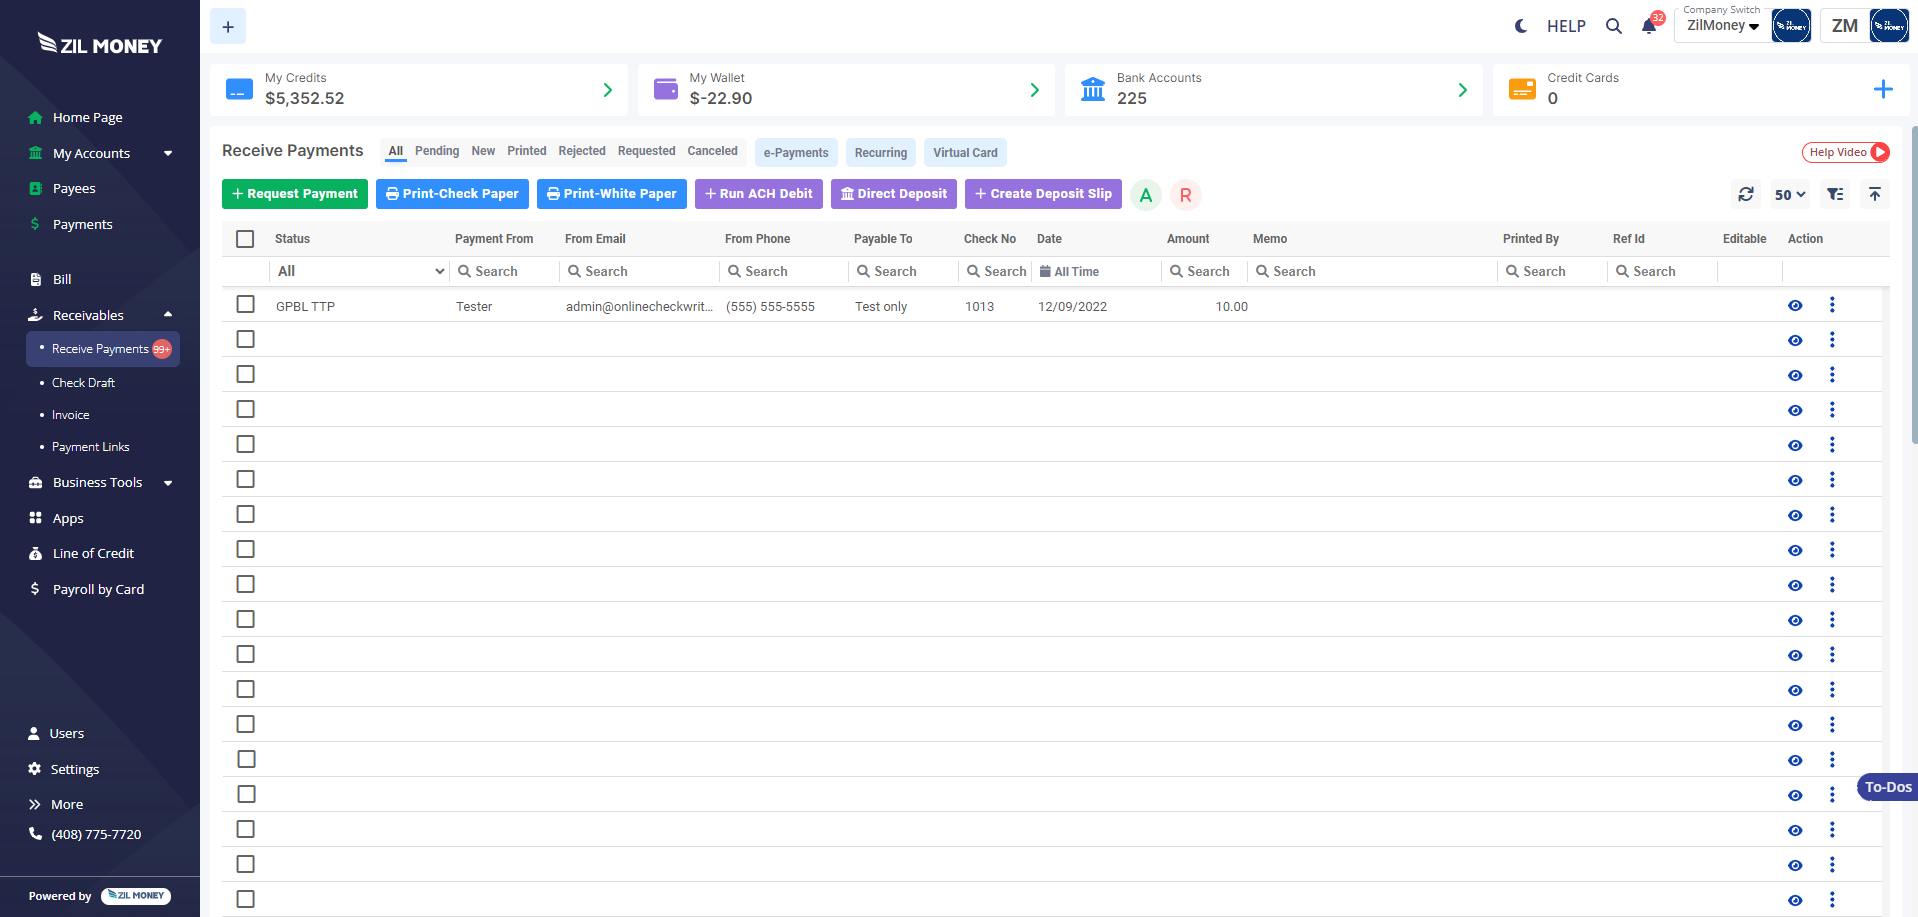
Task: Open three-dot actions for GPBL TTP row
Action: click(1832, 305)
